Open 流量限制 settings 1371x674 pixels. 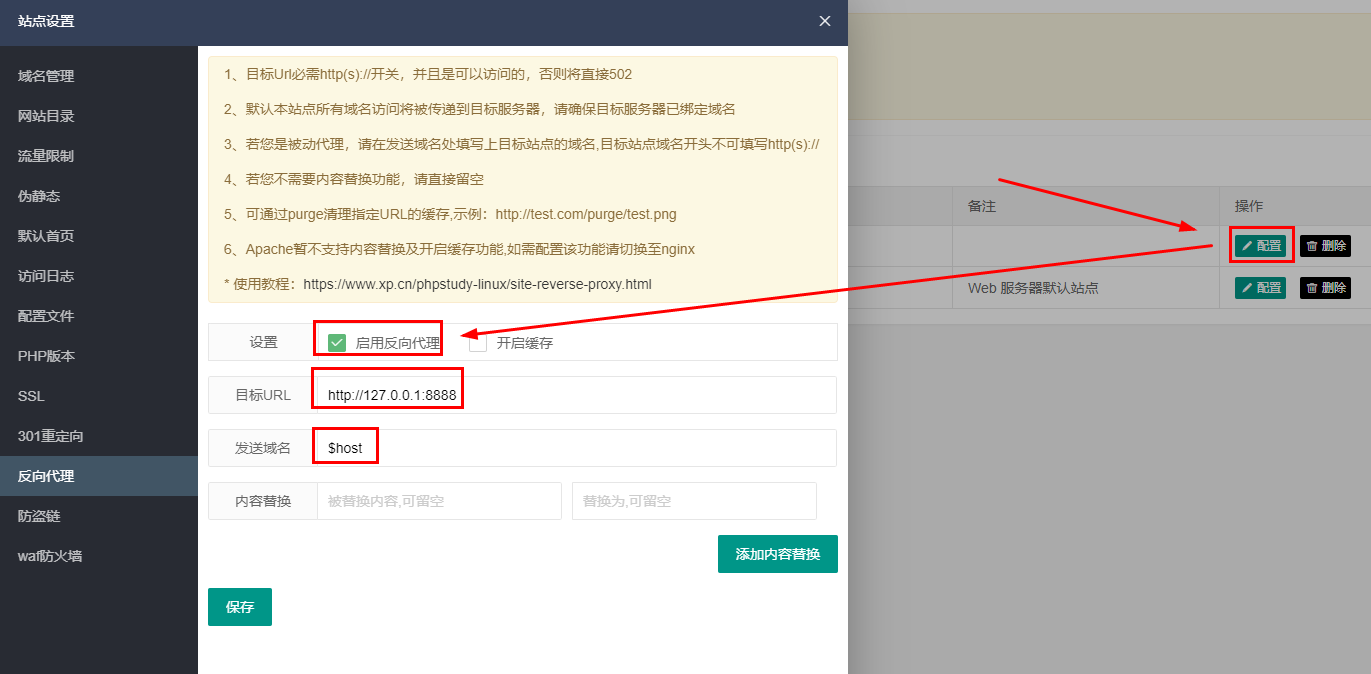[99, 156]
